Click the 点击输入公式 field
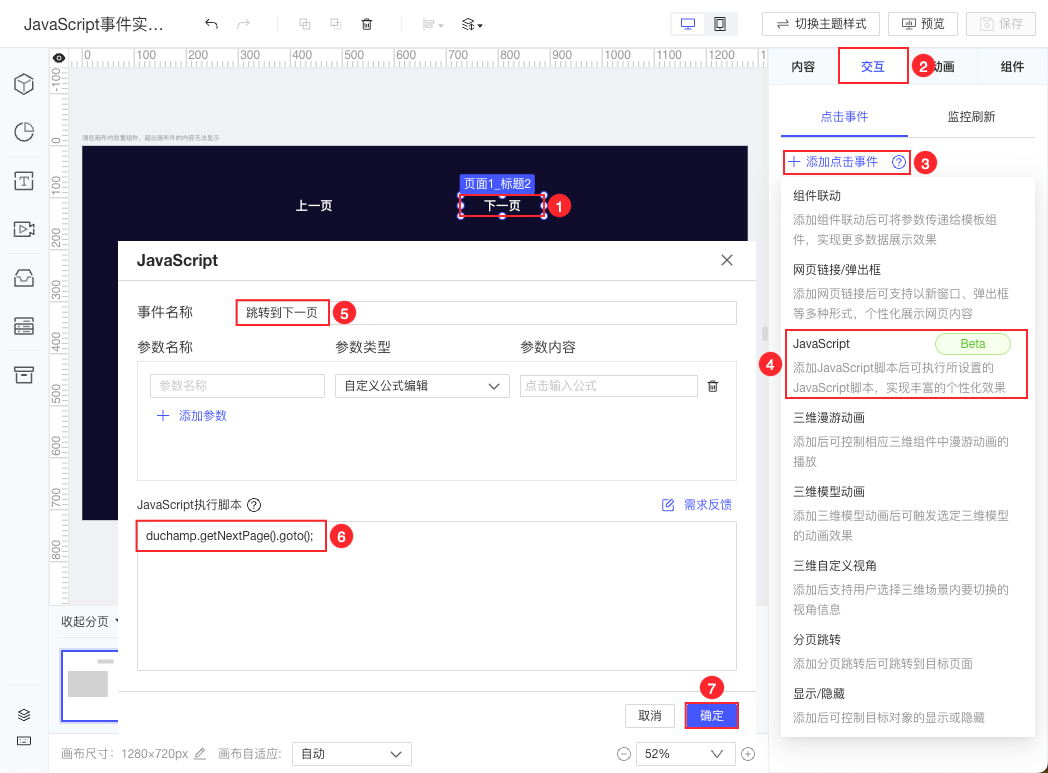Viewport: 1048px width, 773px height. (608, 386)
